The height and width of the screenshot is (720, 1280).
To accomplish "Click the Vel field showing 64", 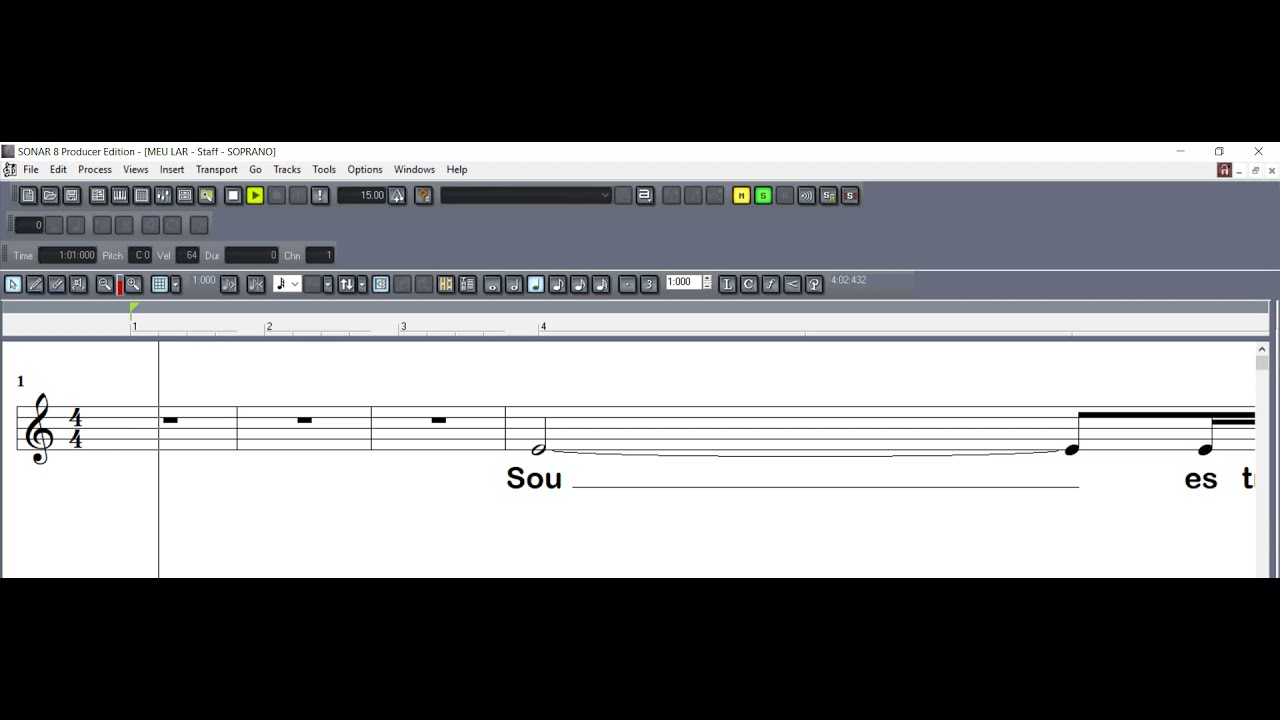I will [188, 256].
